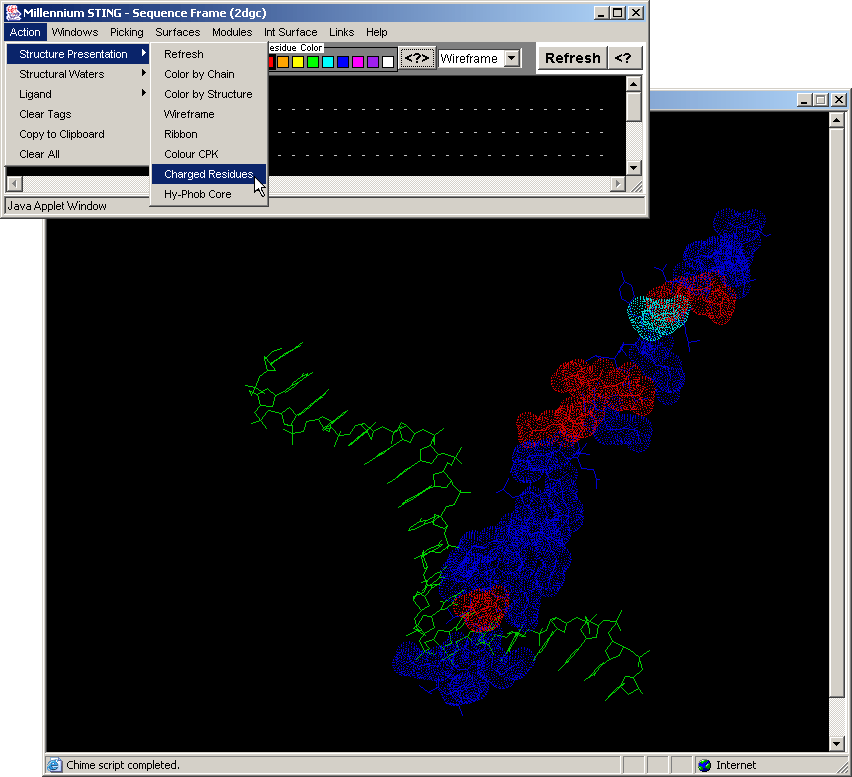Viewport: 852px width, 777px height.
Task: Click sequence panel scroll down arrow
Action: pyautogui.click(x=634, y=168)
